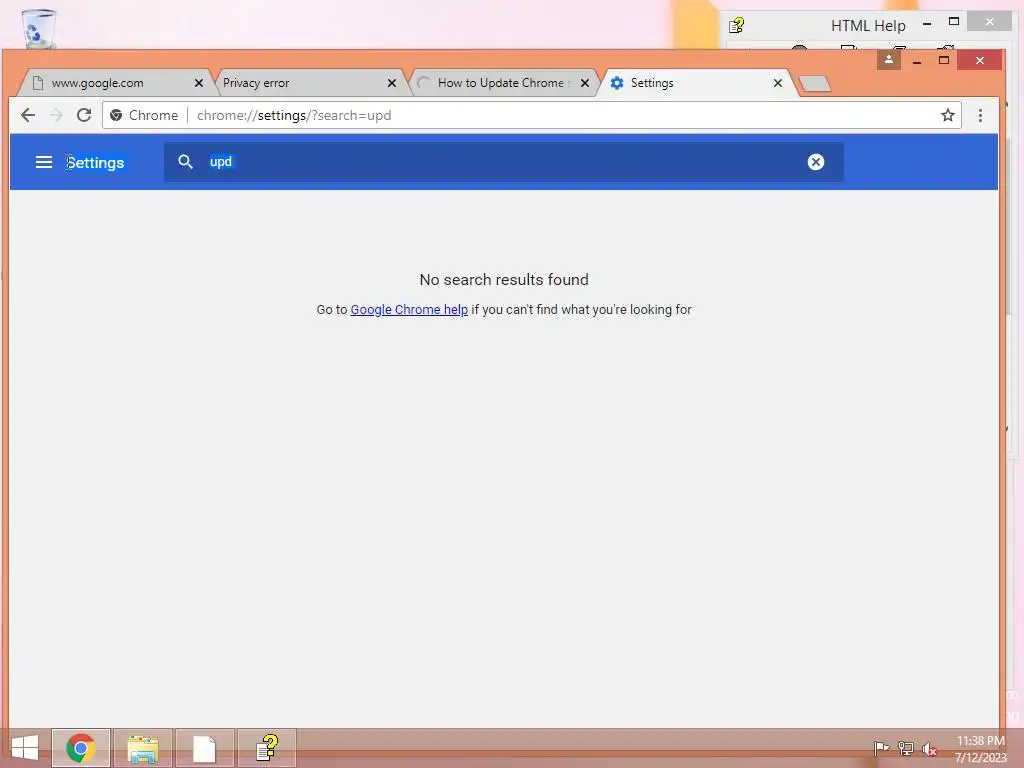Click the Action Center flag tray icon
The width and height of the screenshot is (1024, 768).
coord(881,748)
